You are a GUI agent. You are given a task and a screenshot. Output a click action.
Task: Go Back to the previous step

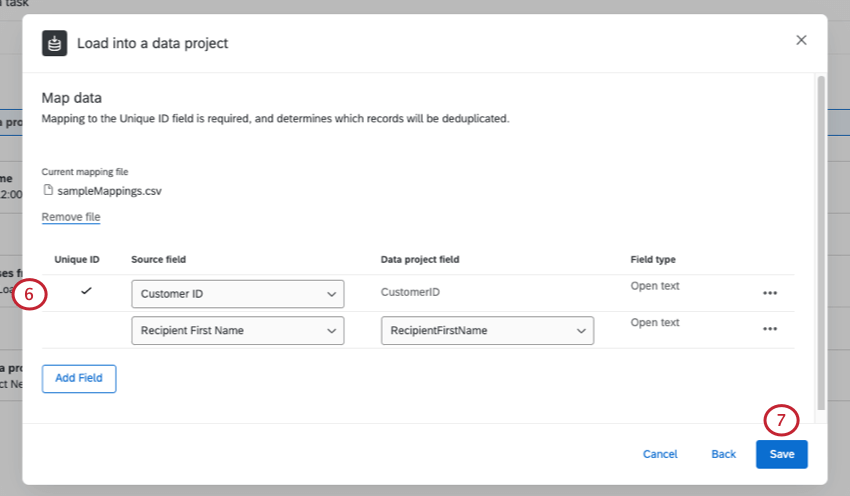pyautogui.click(x=723, y=454)
